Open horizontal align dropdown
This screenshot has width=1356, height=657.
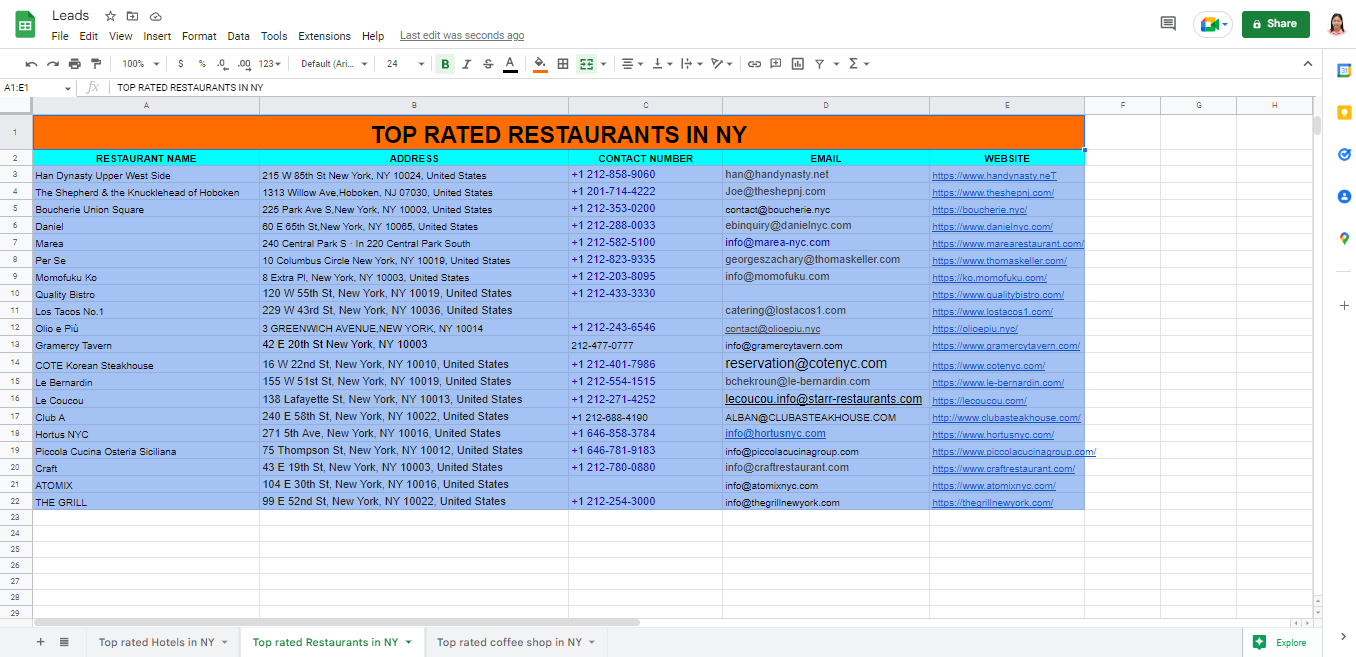click(x=632, y=64)
